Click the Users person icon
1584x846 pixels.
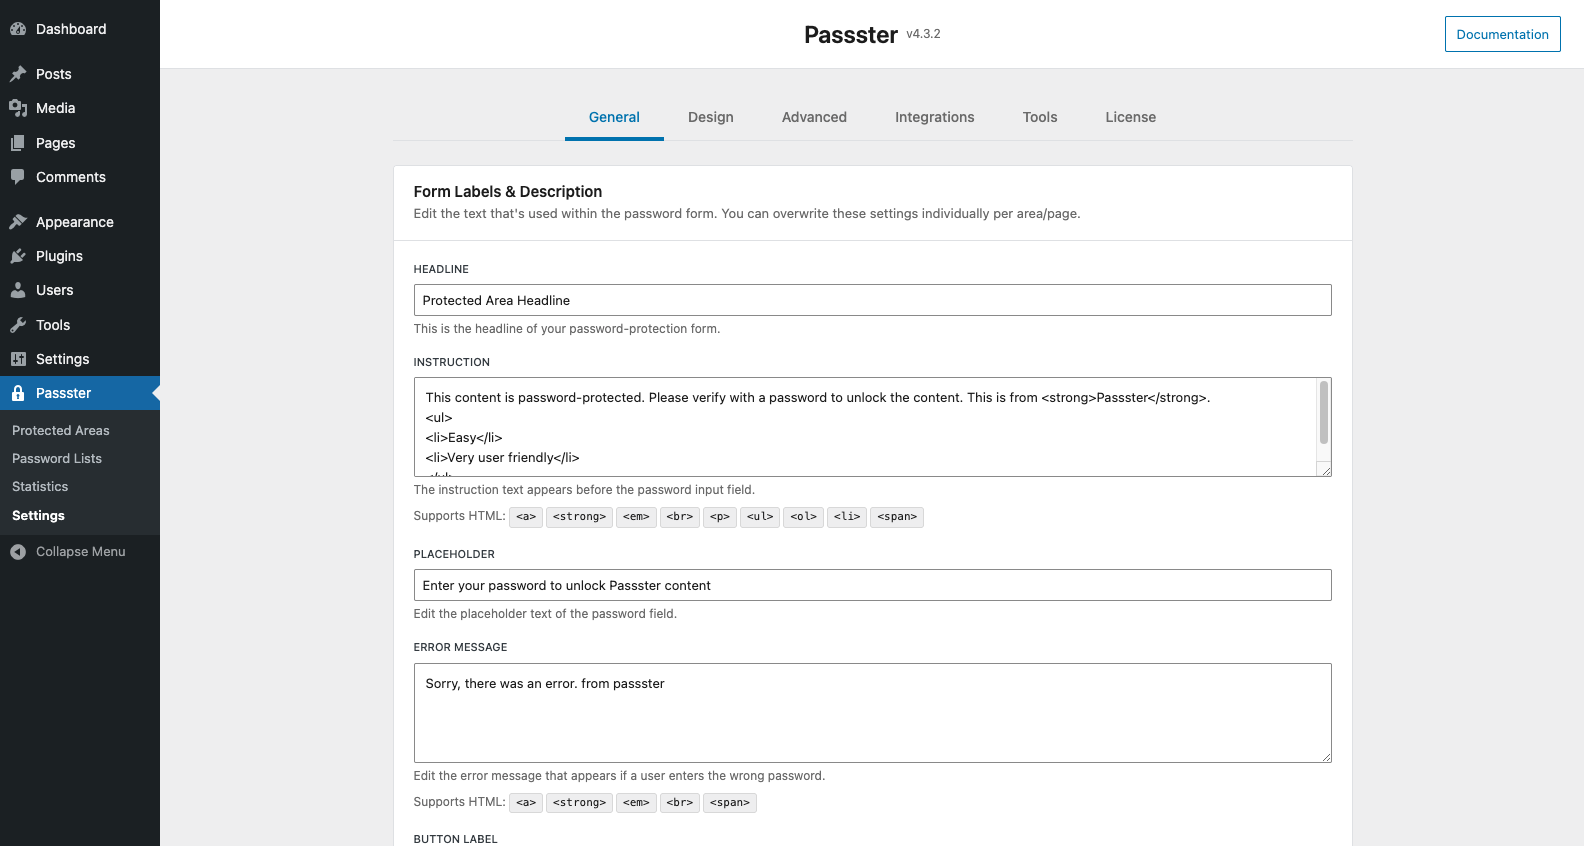(x=18, y=290)
